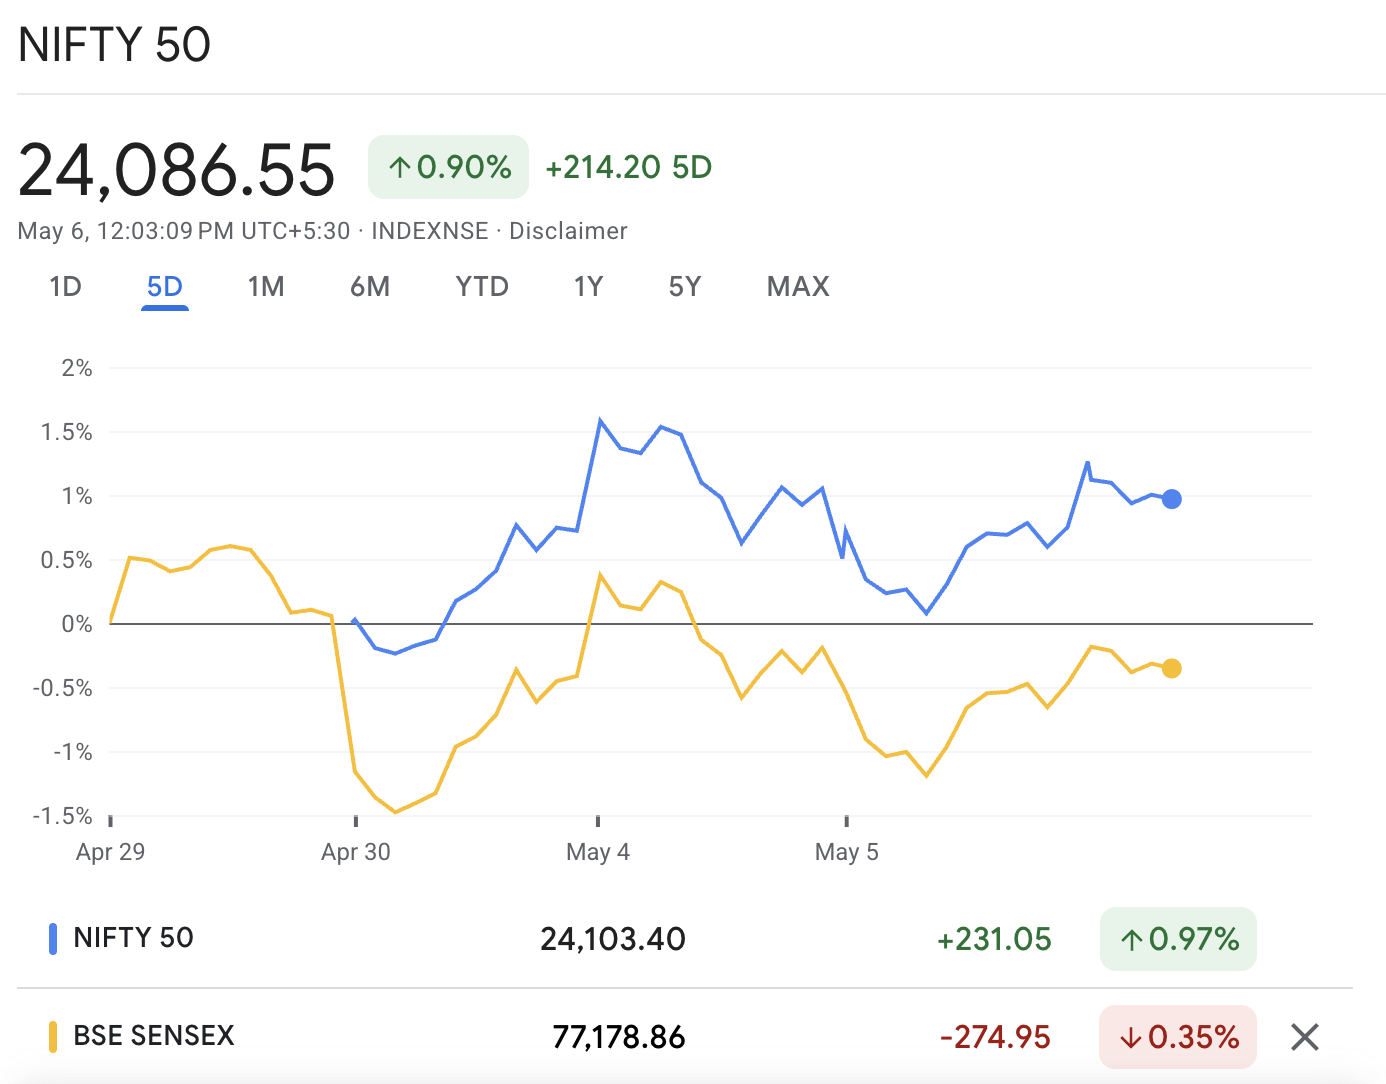Viewport: 1386px width, 1084px height.
Task: Open the 5Y chart range
Action: click(x=685, y=287)
